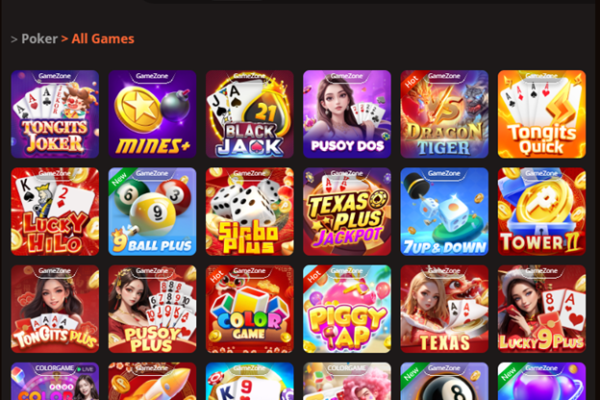Launch Tongits Quick game
600x400 pixels.
pyautogui.click(x=541, y=114)
